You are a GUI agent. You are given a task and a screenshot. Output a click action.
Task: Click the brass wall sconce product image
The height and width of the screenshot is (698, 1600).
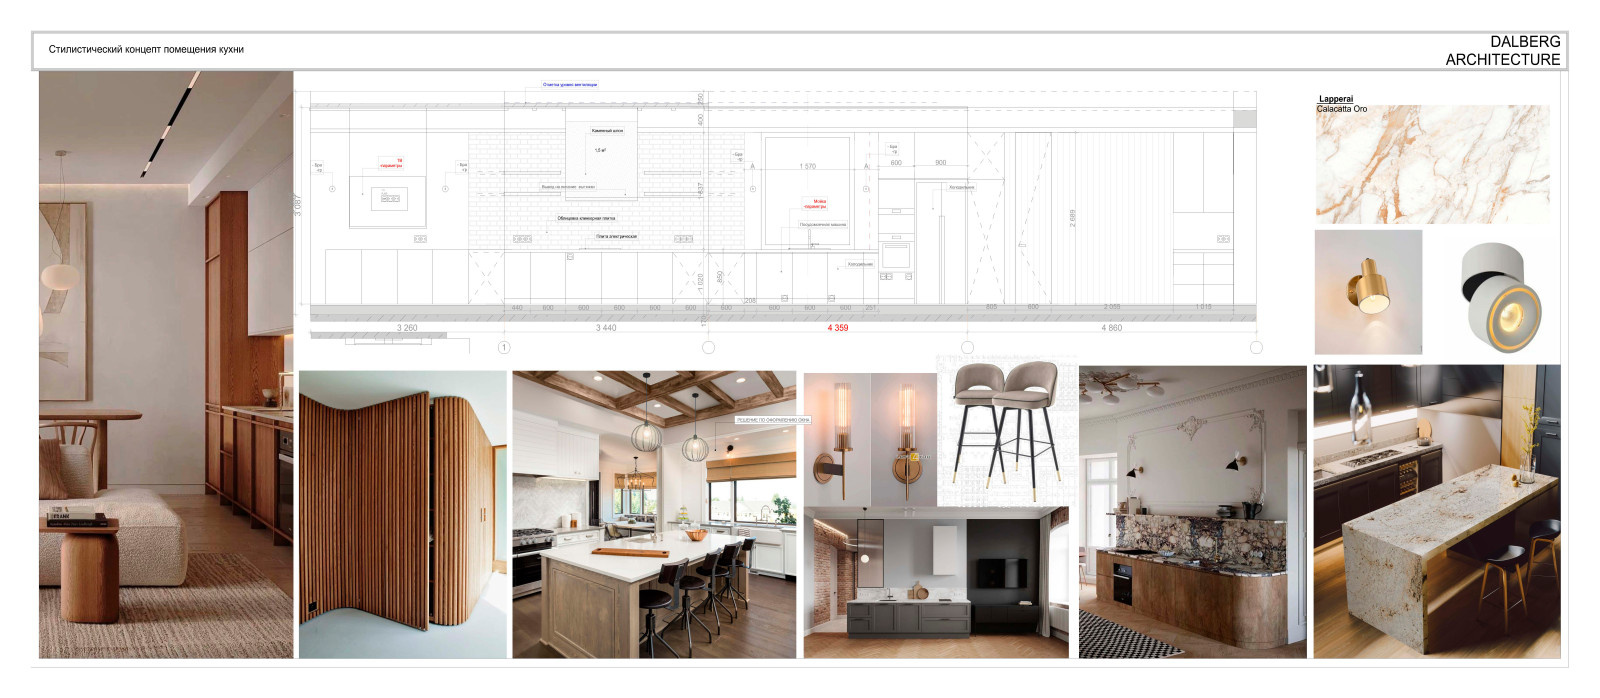1367,291
